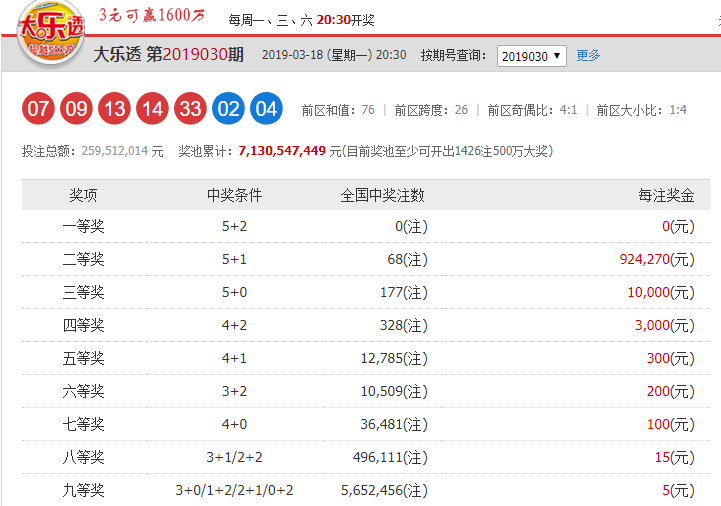This screenshot has height=506, width=721.
Task: Select red ball number 14
Action: pyautogui.click(x=152, y=109)
